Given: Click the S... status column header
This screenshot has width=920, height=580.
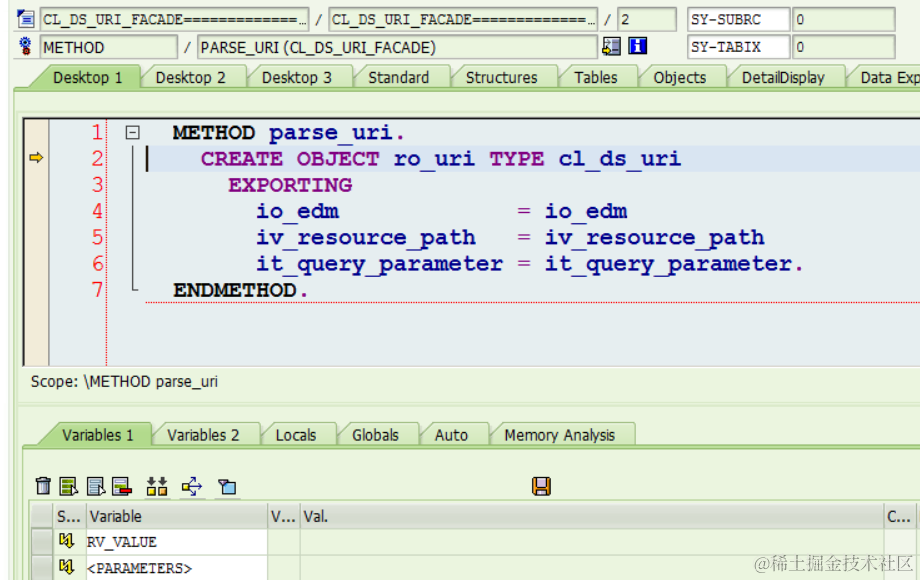Looking at the screenshot, I should tap(69, 516).
